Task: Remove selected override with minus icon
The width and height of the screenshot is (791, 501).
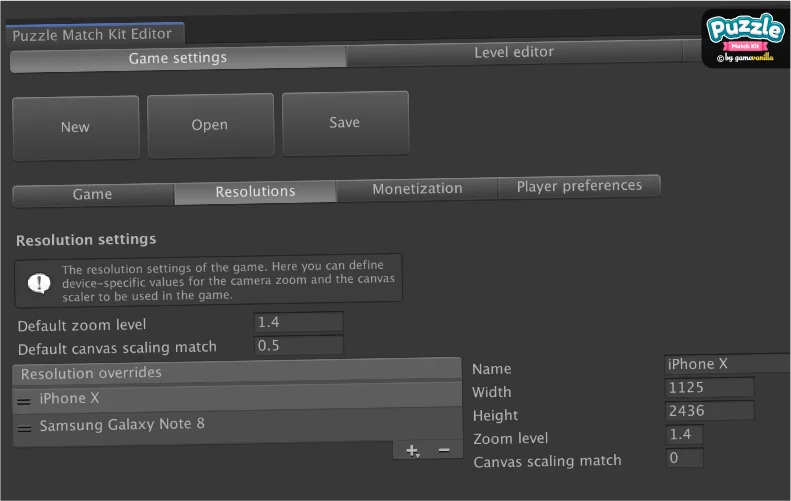Action: coord(444,450)
